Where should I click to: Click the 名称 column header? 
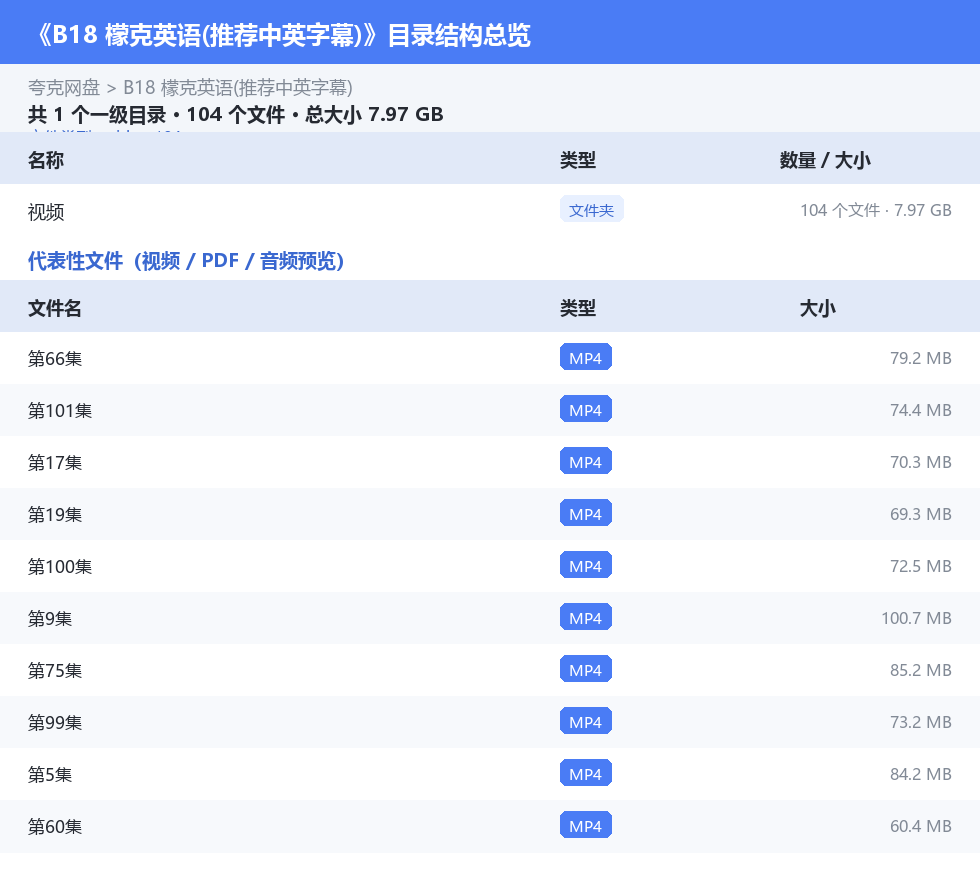pyautogui.click(x=46, y=160)
